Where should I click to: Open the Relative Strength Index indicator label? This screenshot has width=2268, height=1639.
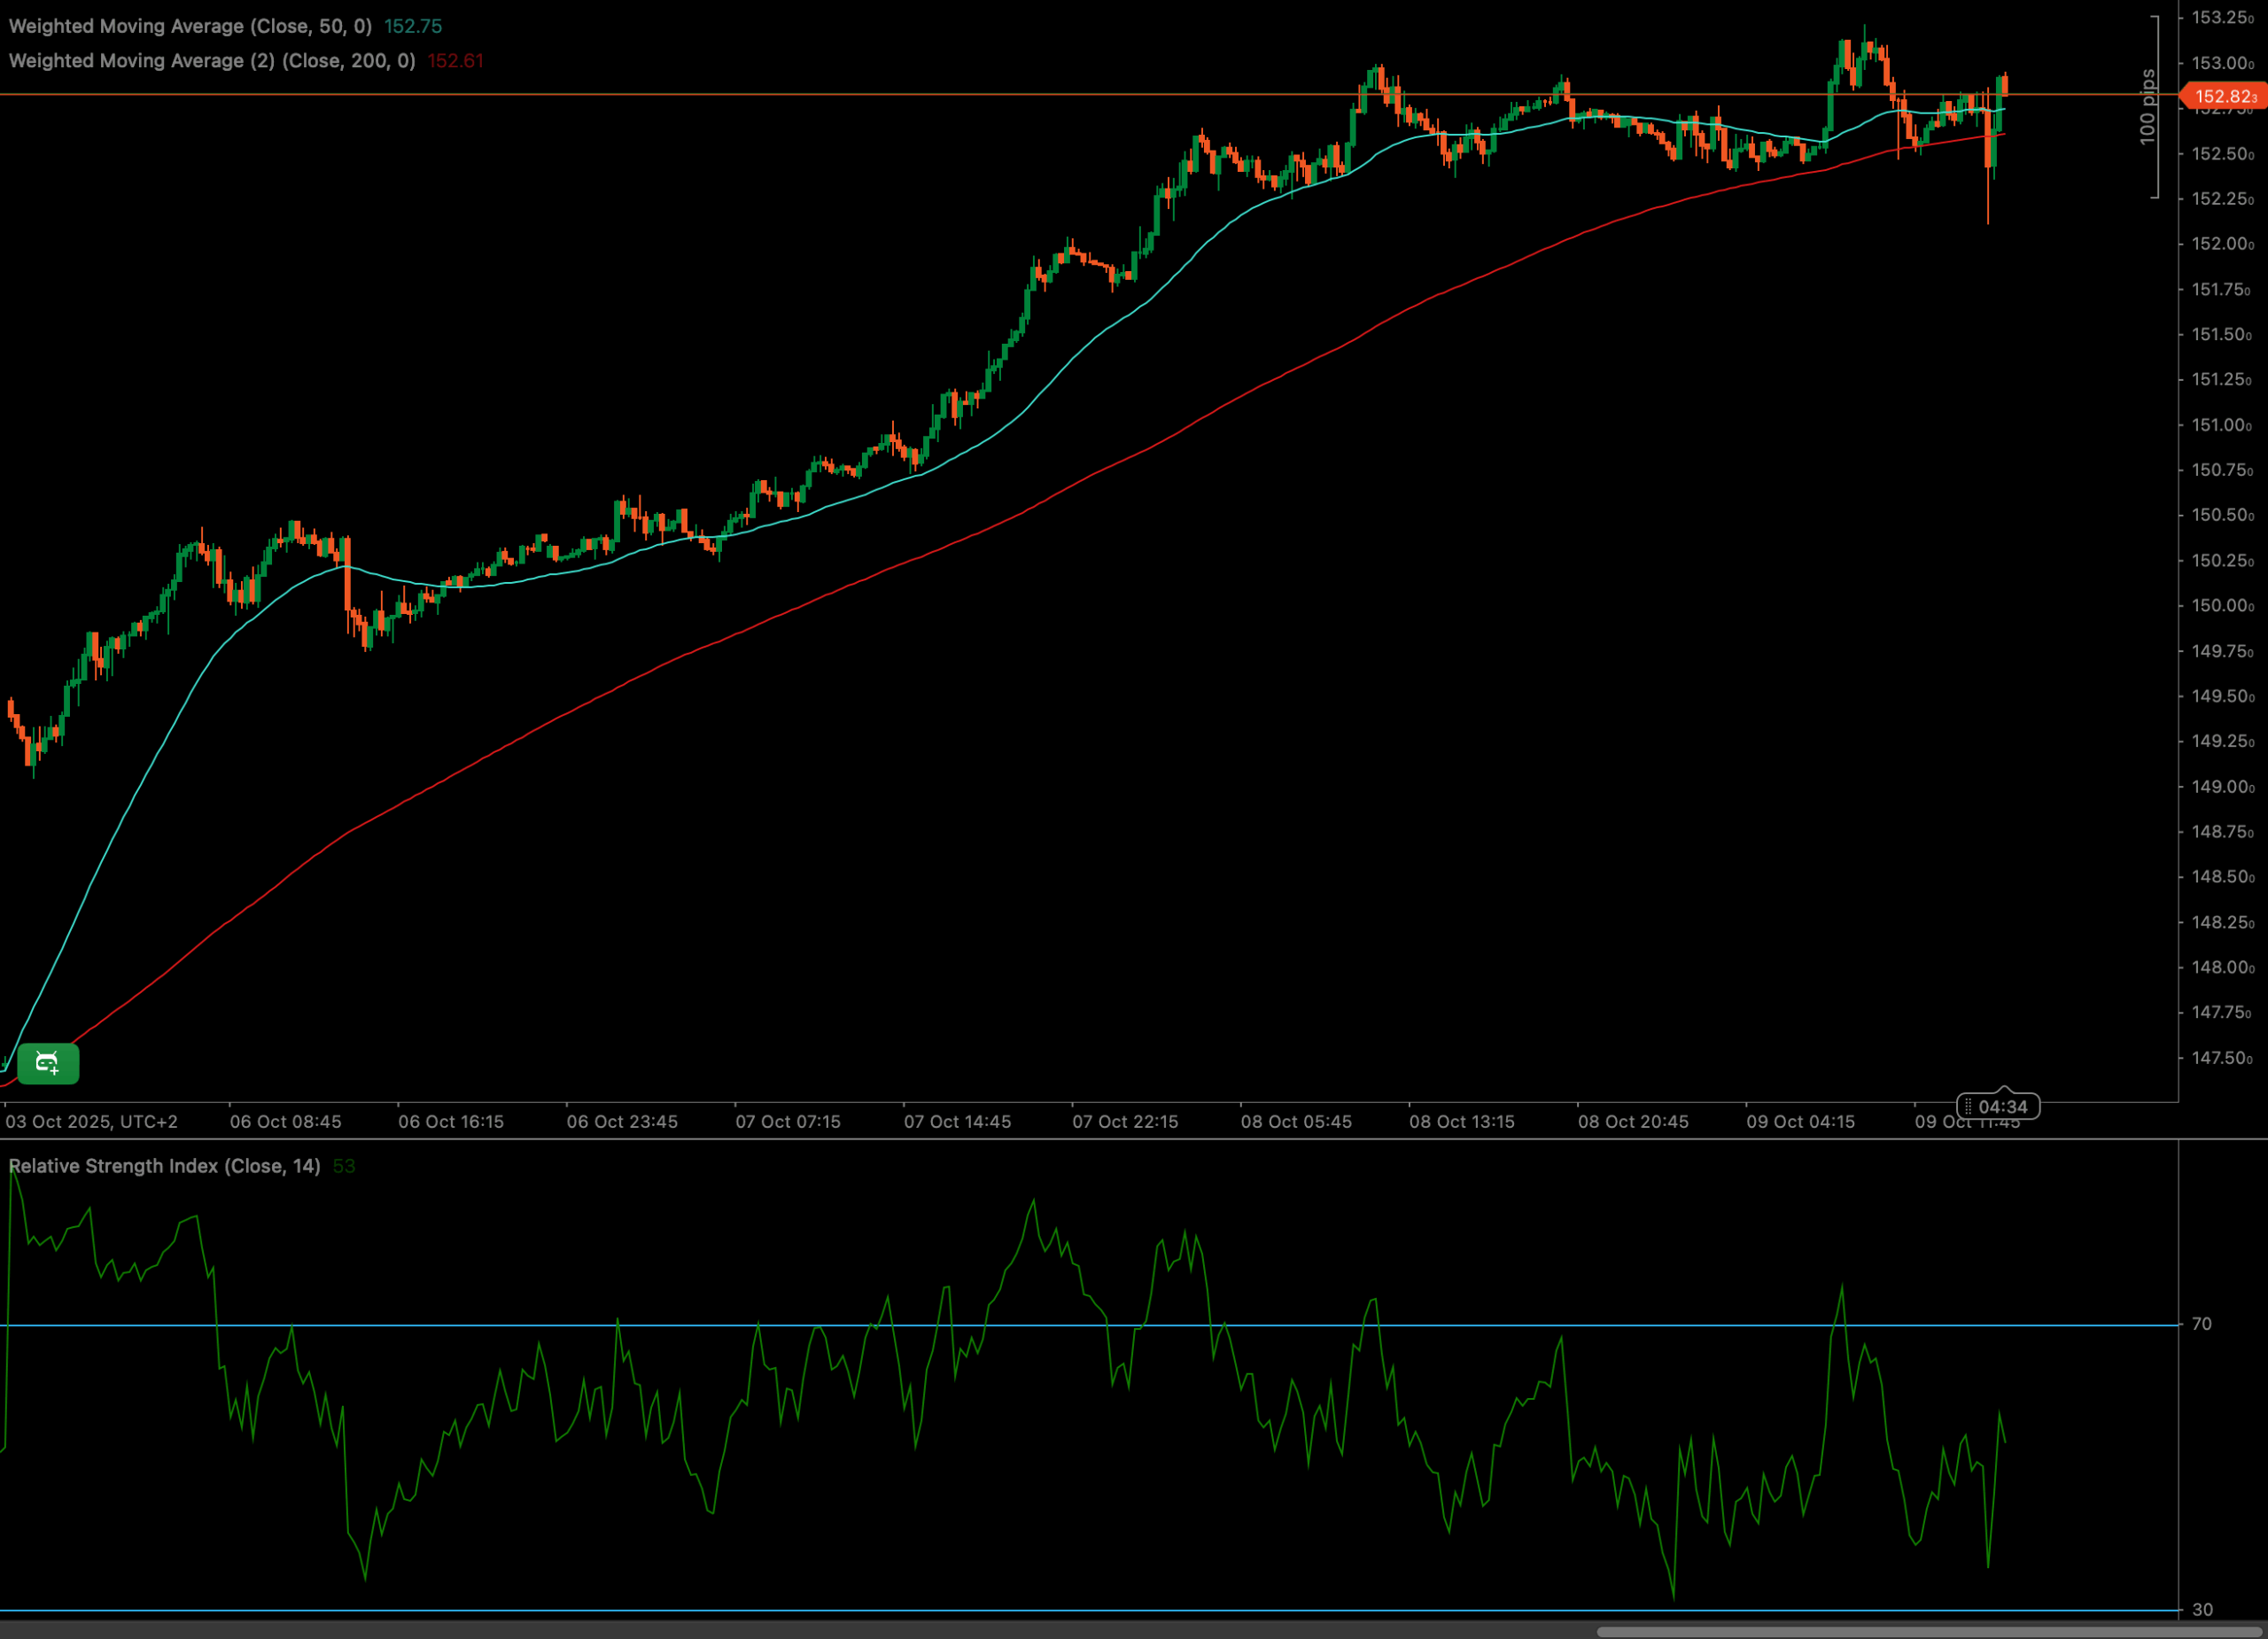pos(164,1166)
